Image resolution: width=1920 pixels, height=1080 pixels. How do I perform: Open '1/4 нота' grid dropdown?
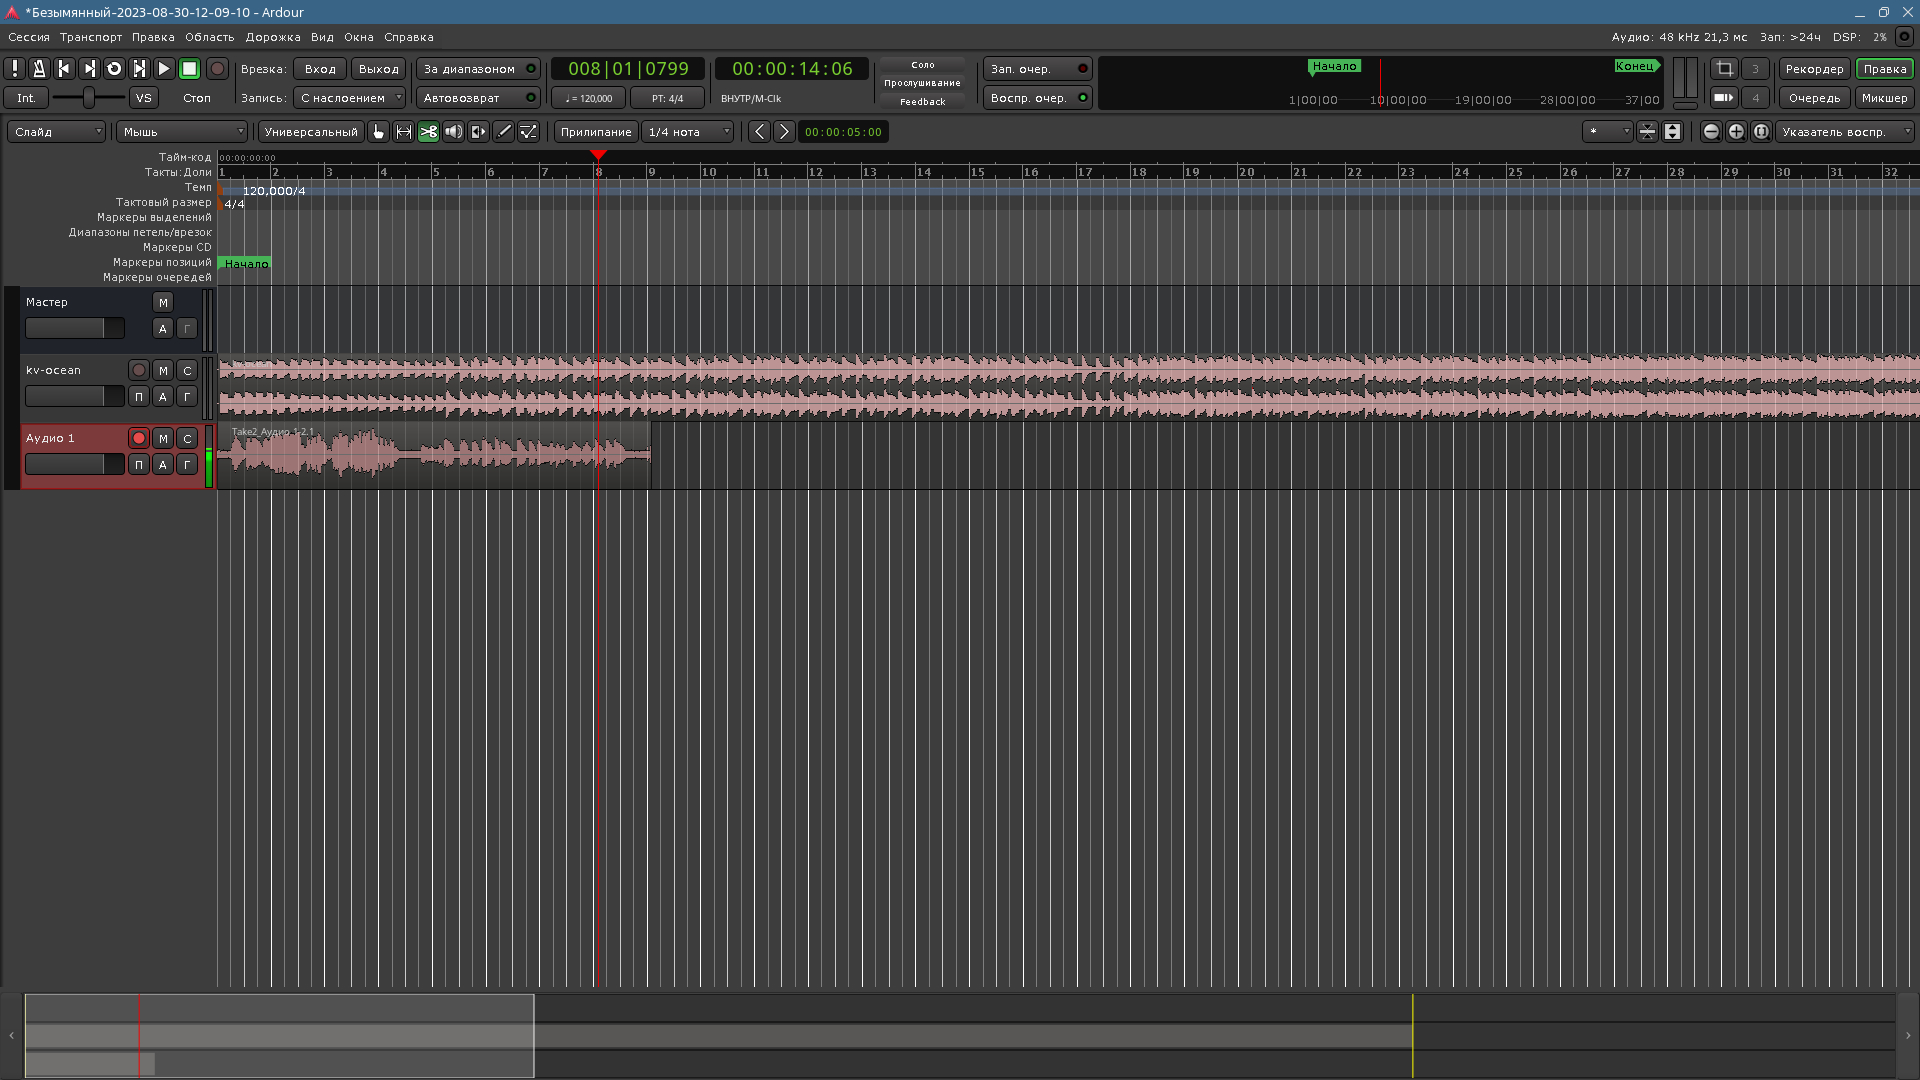pyautogui.click(x=688, y=132)
